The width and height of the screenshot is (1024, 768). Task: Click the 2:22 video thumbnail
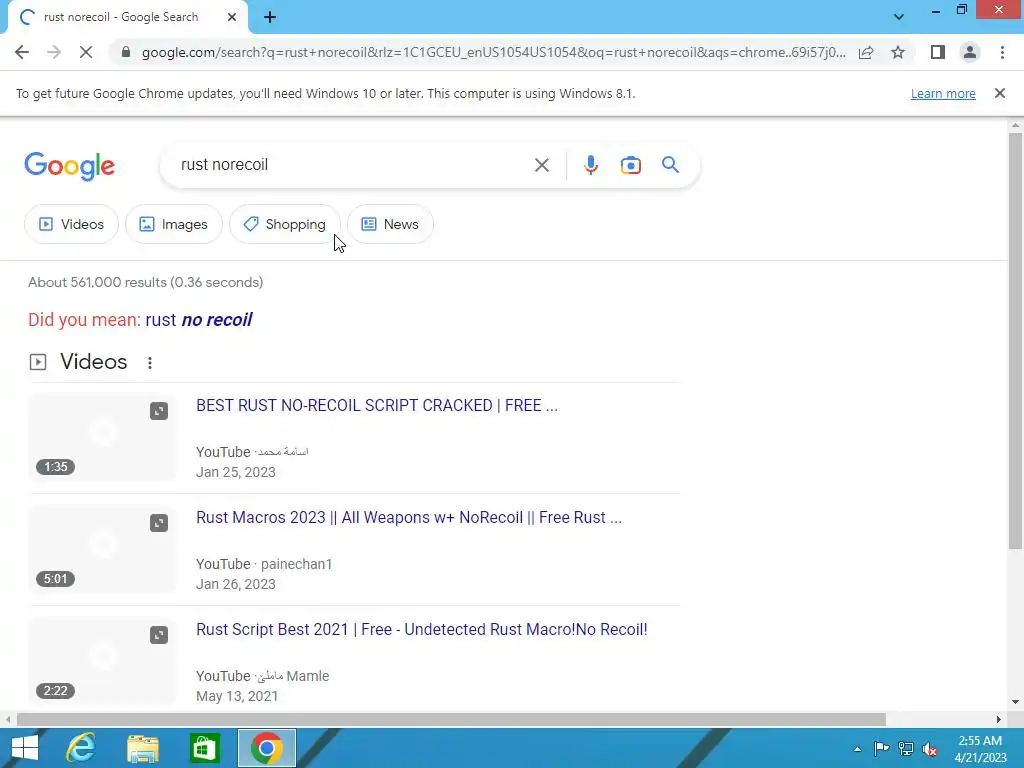pos(103,662)
